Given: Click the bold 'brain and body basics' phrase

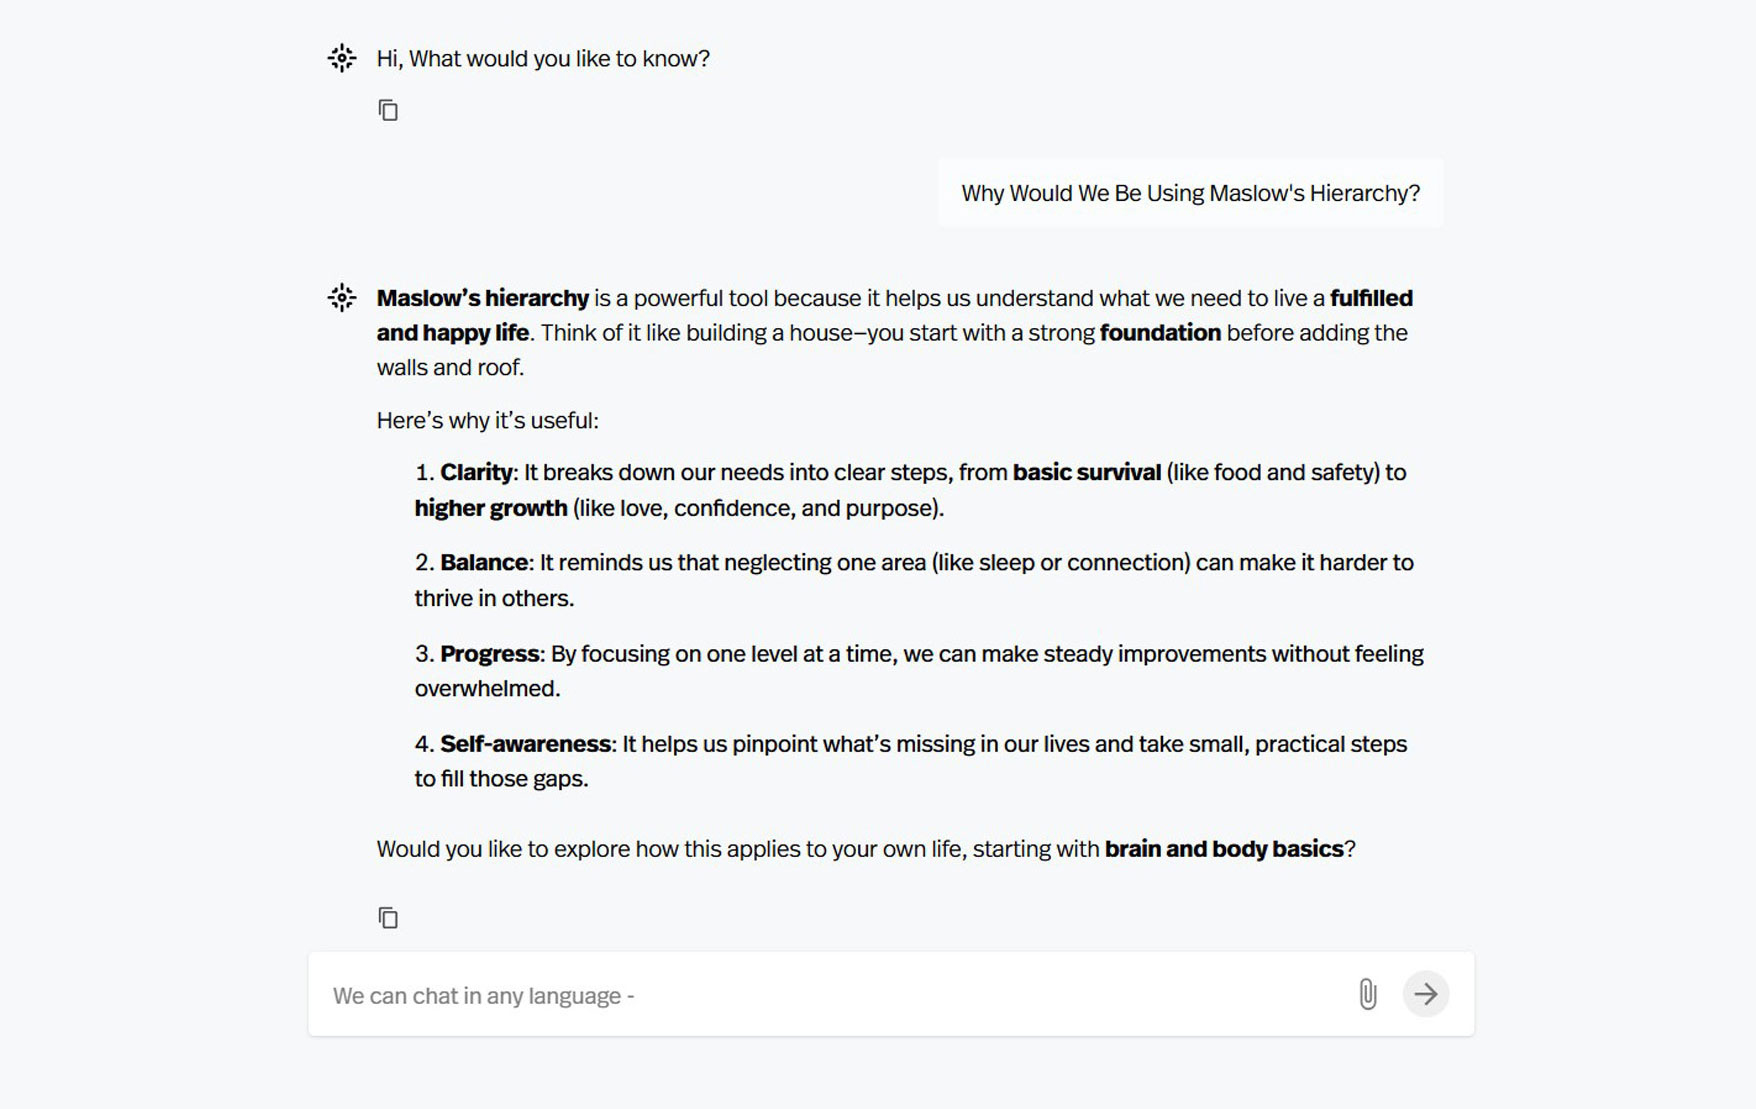Looking at the screenshot, I should (x=1224, y=849).
